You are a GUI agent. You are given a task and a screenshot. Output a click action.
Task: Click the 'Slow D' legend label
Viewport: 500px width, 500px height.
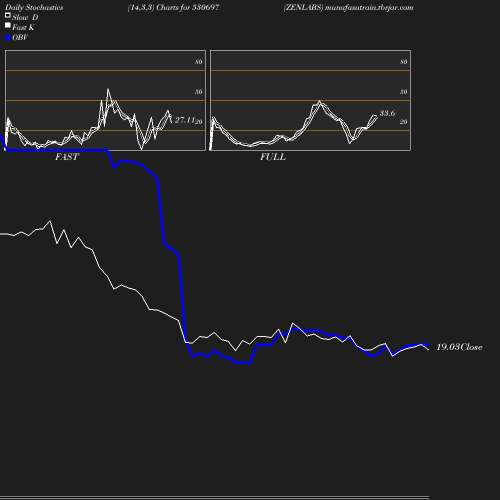click(25, 17)
